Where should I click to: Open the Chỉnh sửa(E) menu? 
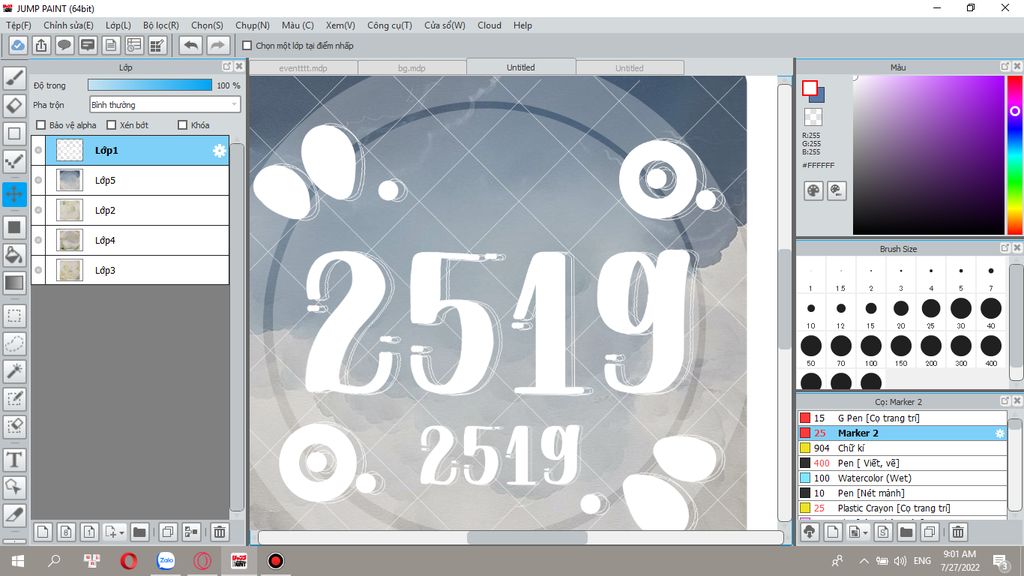click(68, 25)
